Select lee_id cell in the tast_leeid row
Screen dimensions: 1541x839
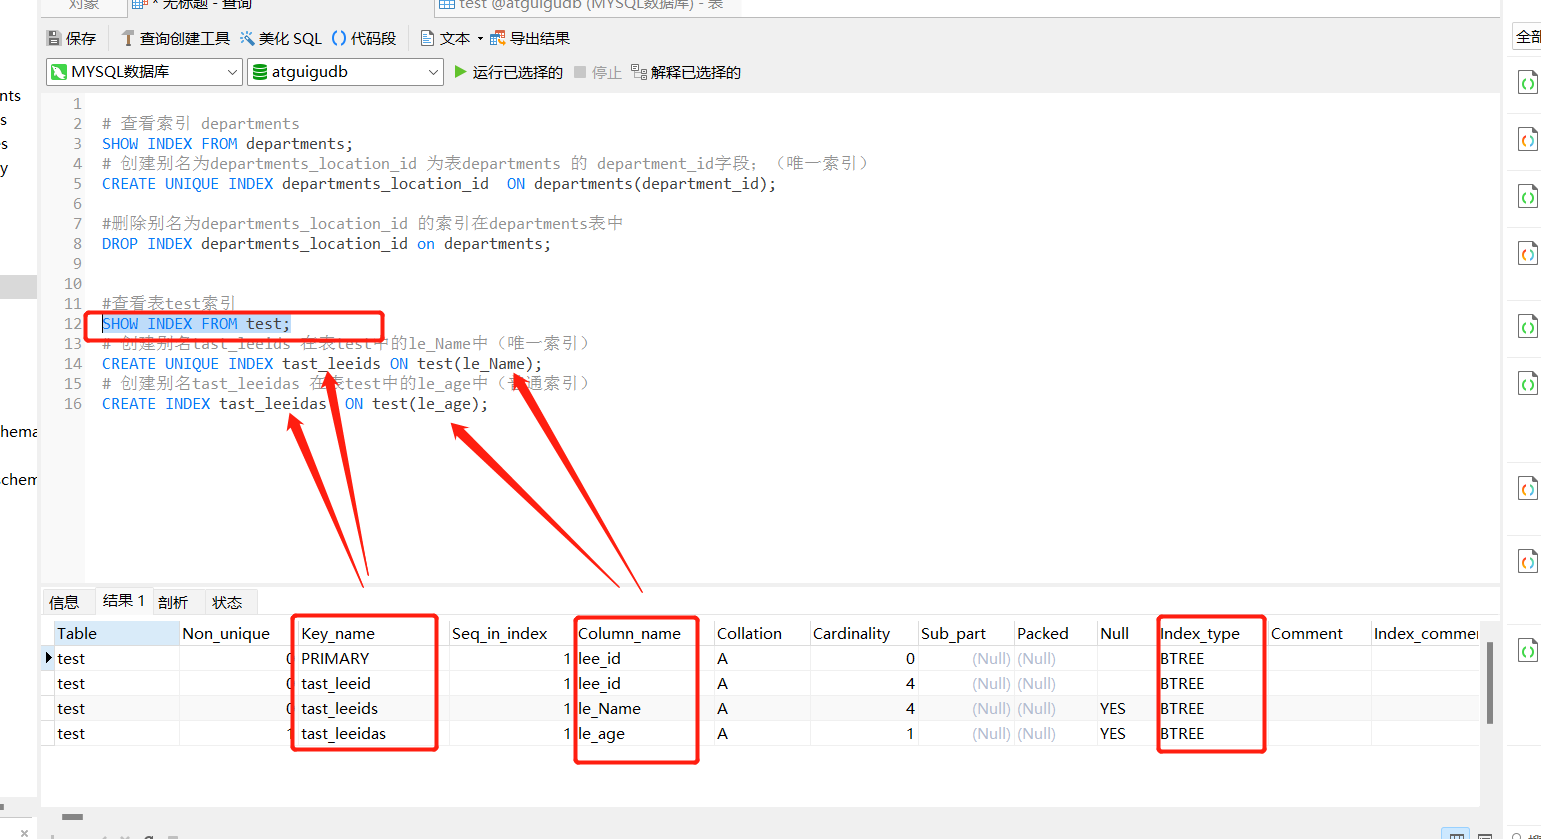pyautogui.click(x=644, y=683)
